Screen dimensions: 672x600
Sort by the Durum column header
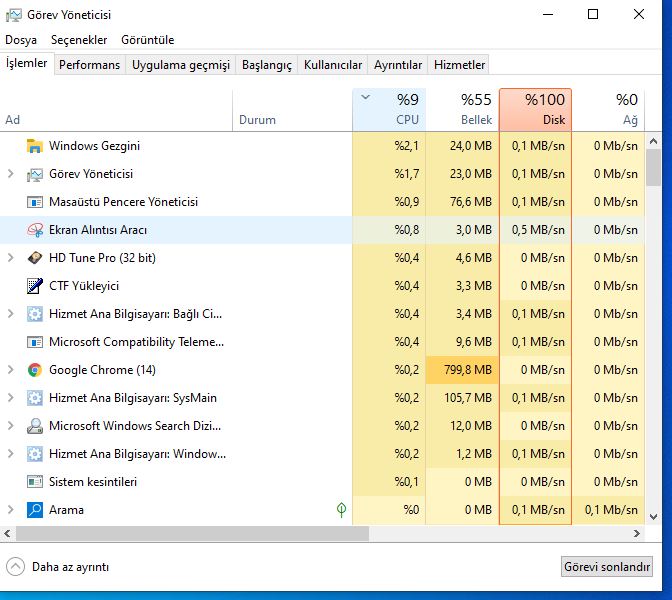coord(292,110)
